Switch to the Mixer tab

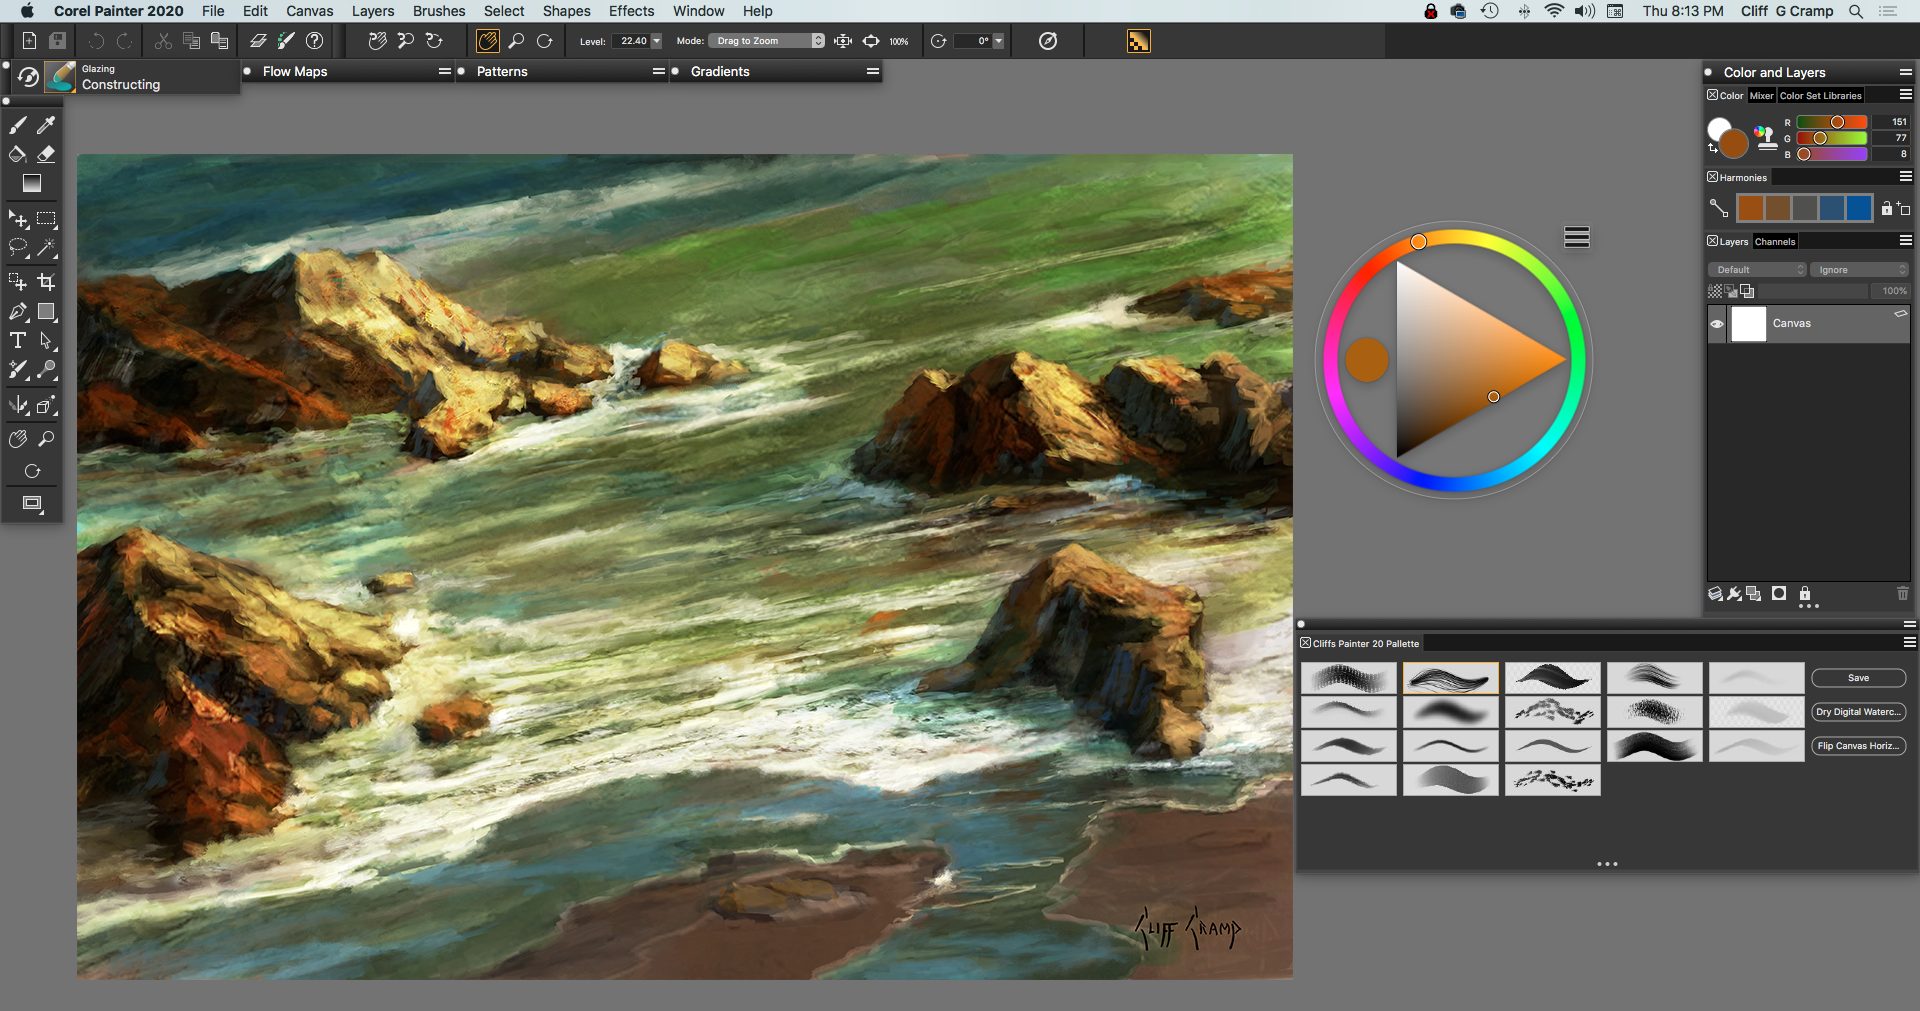click(x=1761, y=96)
